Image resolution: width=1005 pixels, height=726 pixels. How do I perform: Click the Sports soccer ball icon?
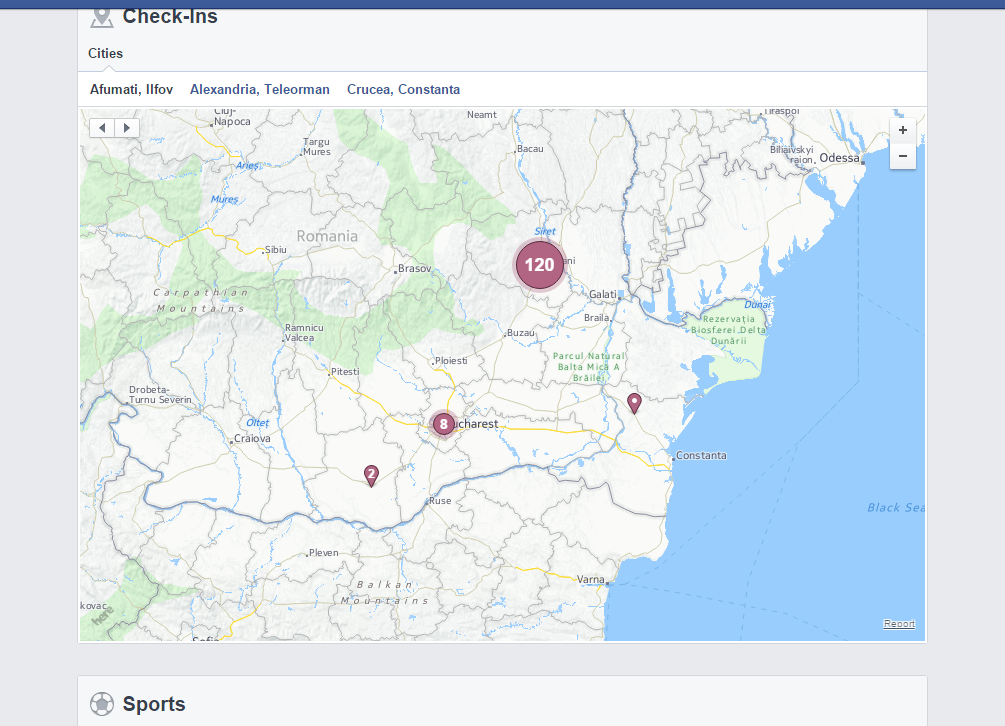tap(102, 704)
